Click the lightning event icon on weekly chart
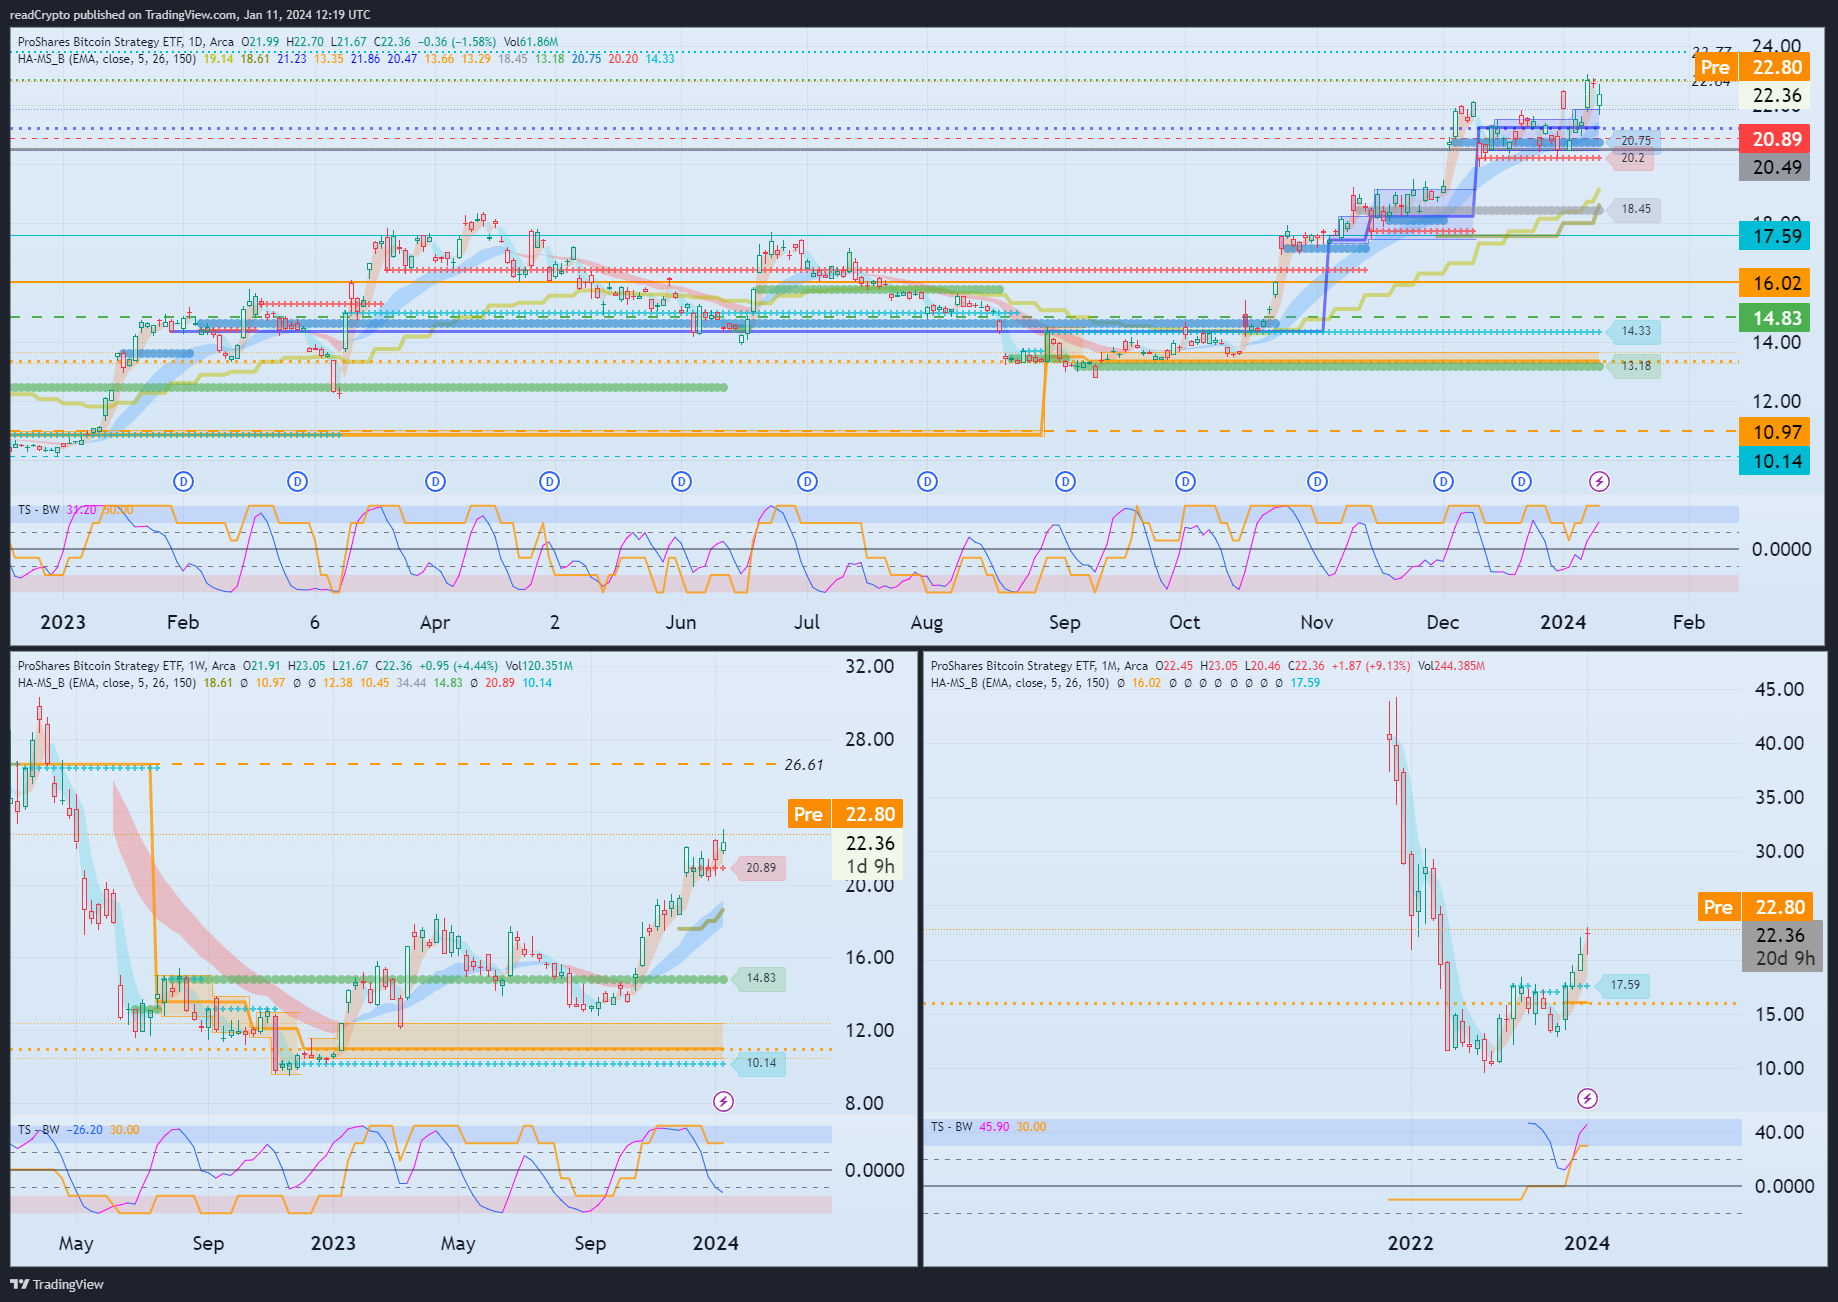The width and height of the screenshot is (1838, 1302). tap(723, 1102)
